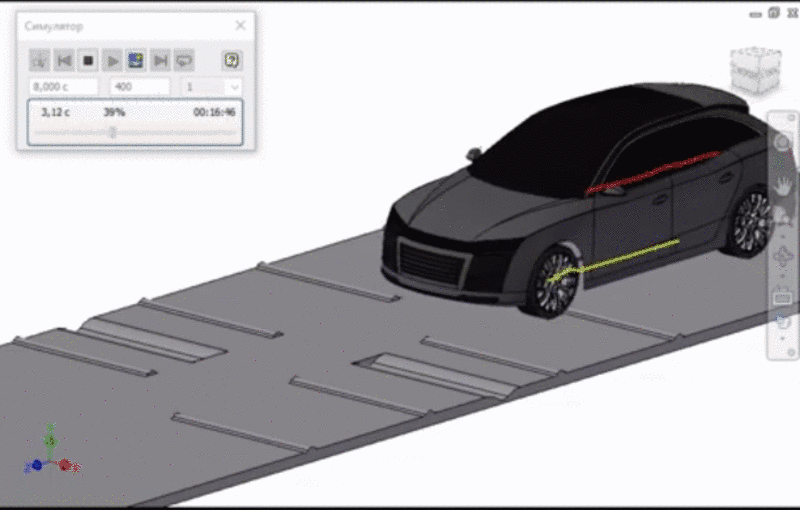The width and height of the screenshot is (800, 510).
Task: Click the images field showing 400
Action: tap(139, 87)
